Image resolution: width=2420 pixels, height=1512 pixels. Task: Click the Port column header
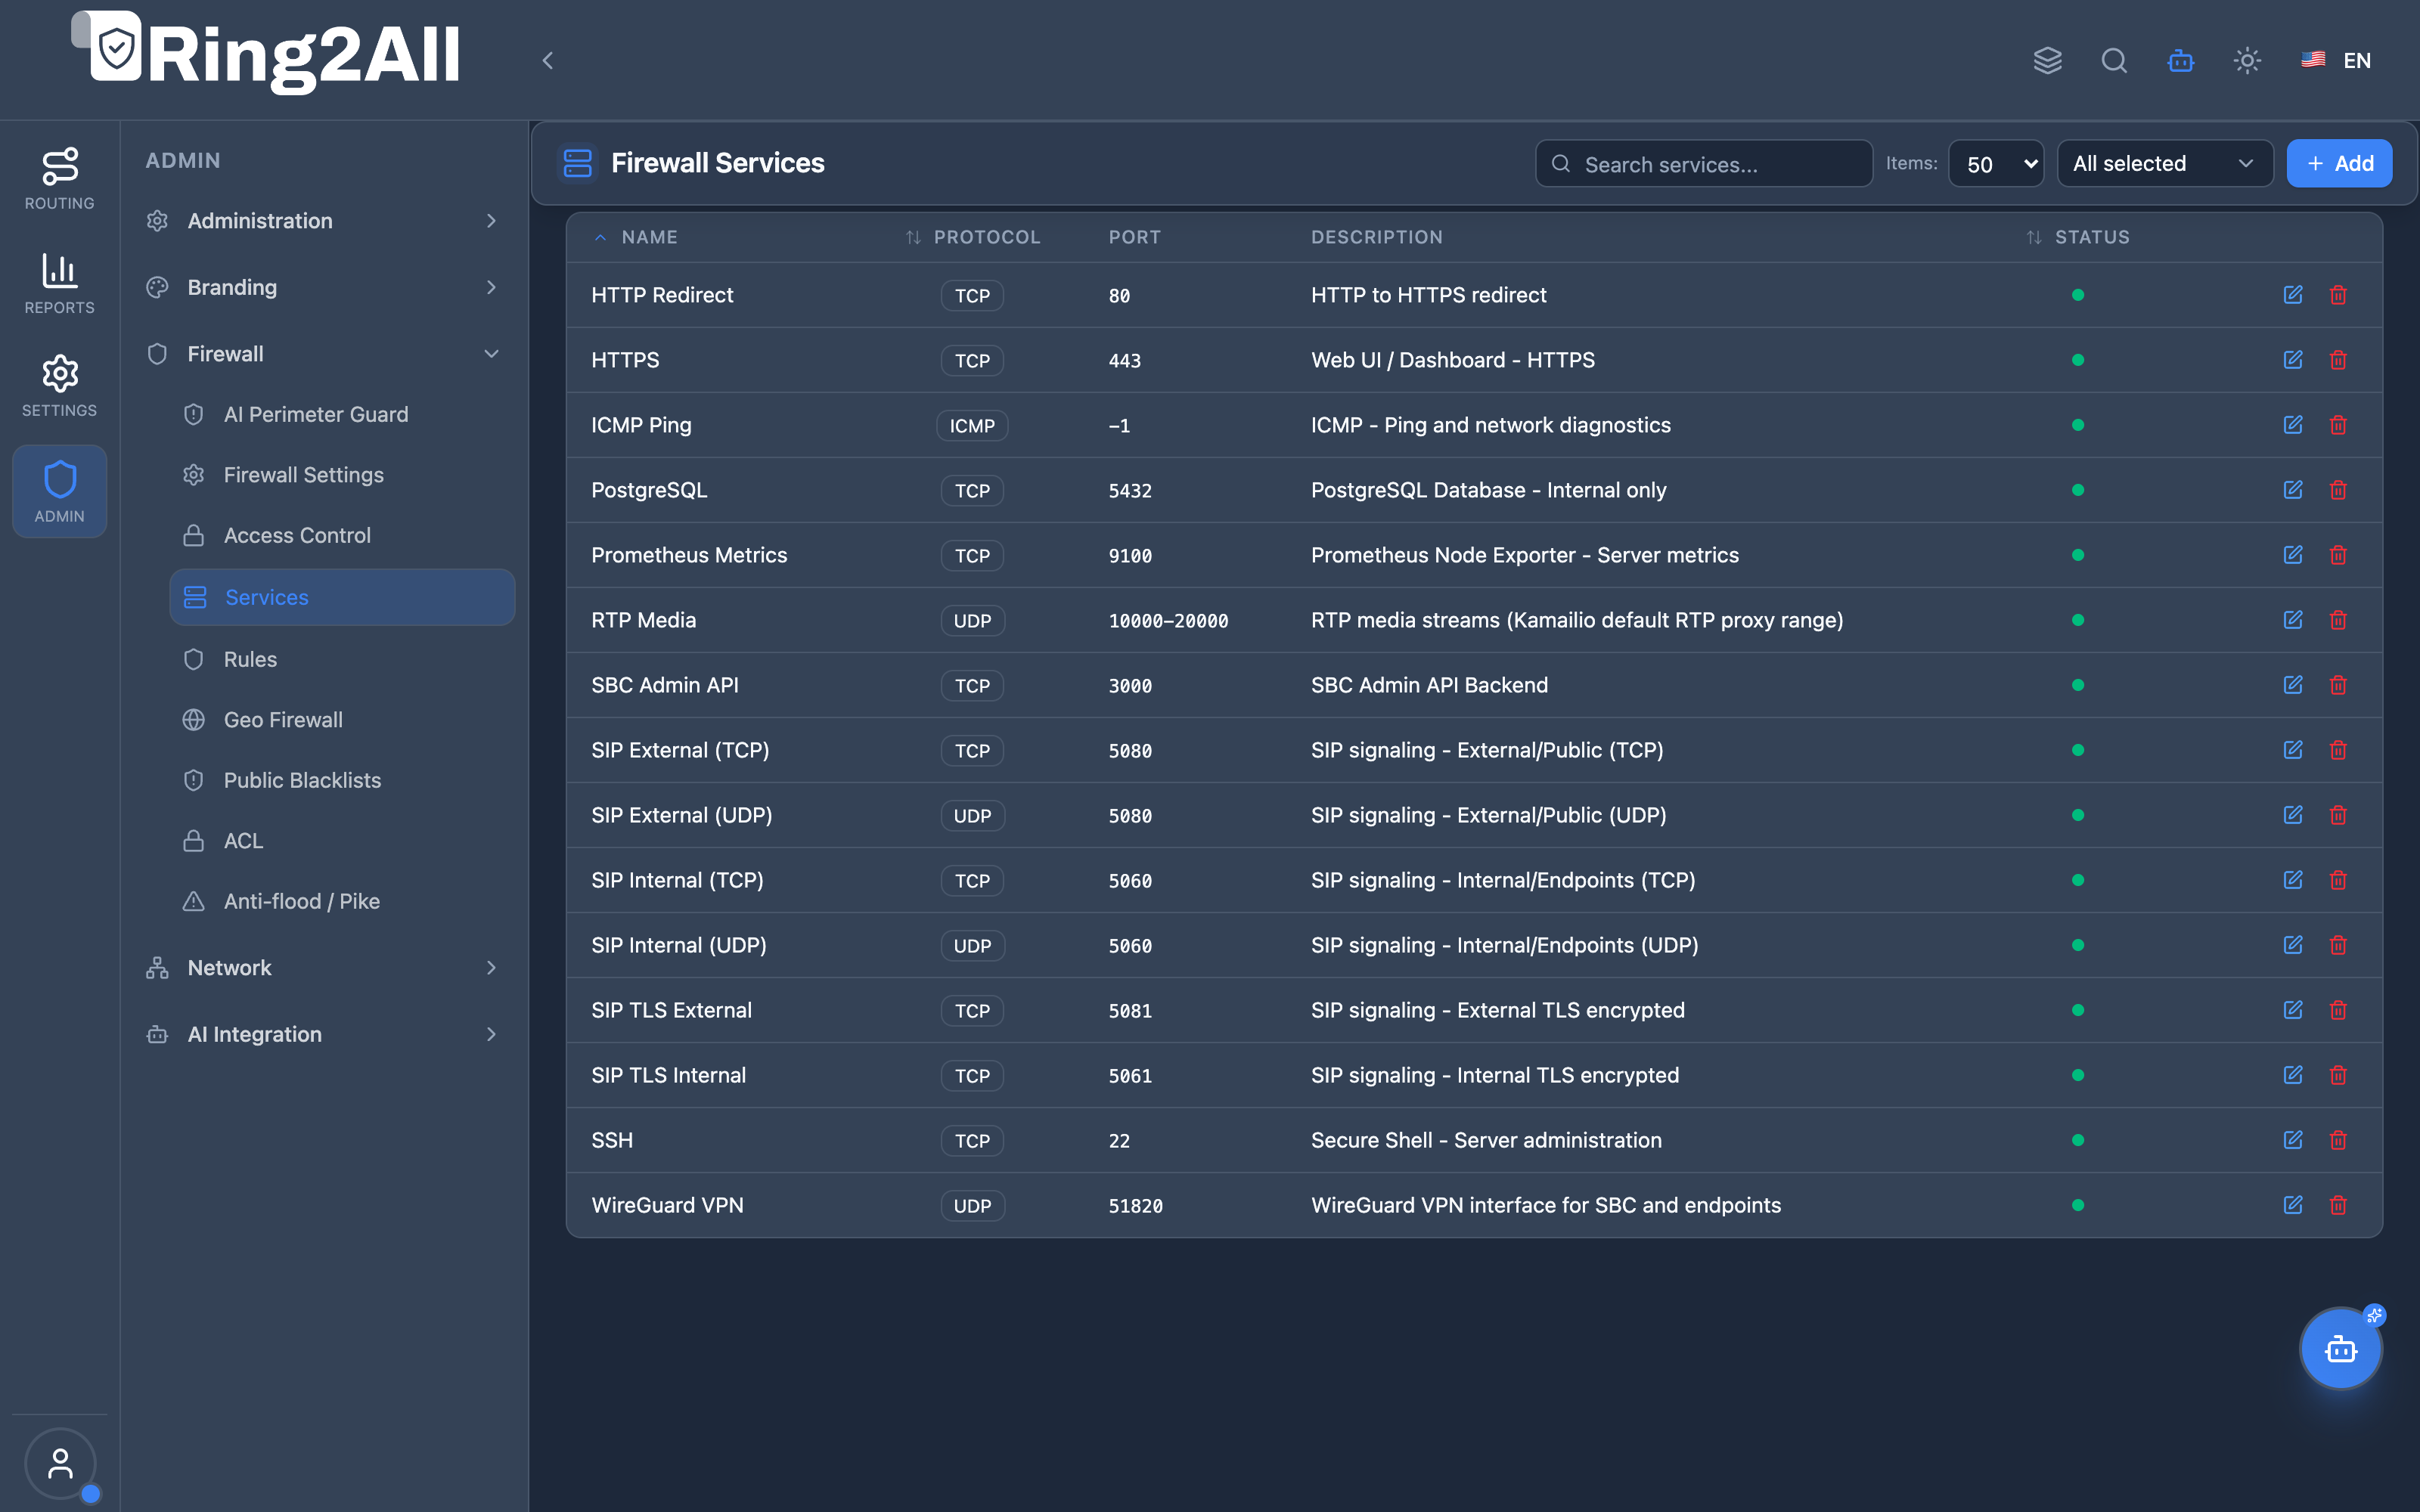coord(1134,238)
